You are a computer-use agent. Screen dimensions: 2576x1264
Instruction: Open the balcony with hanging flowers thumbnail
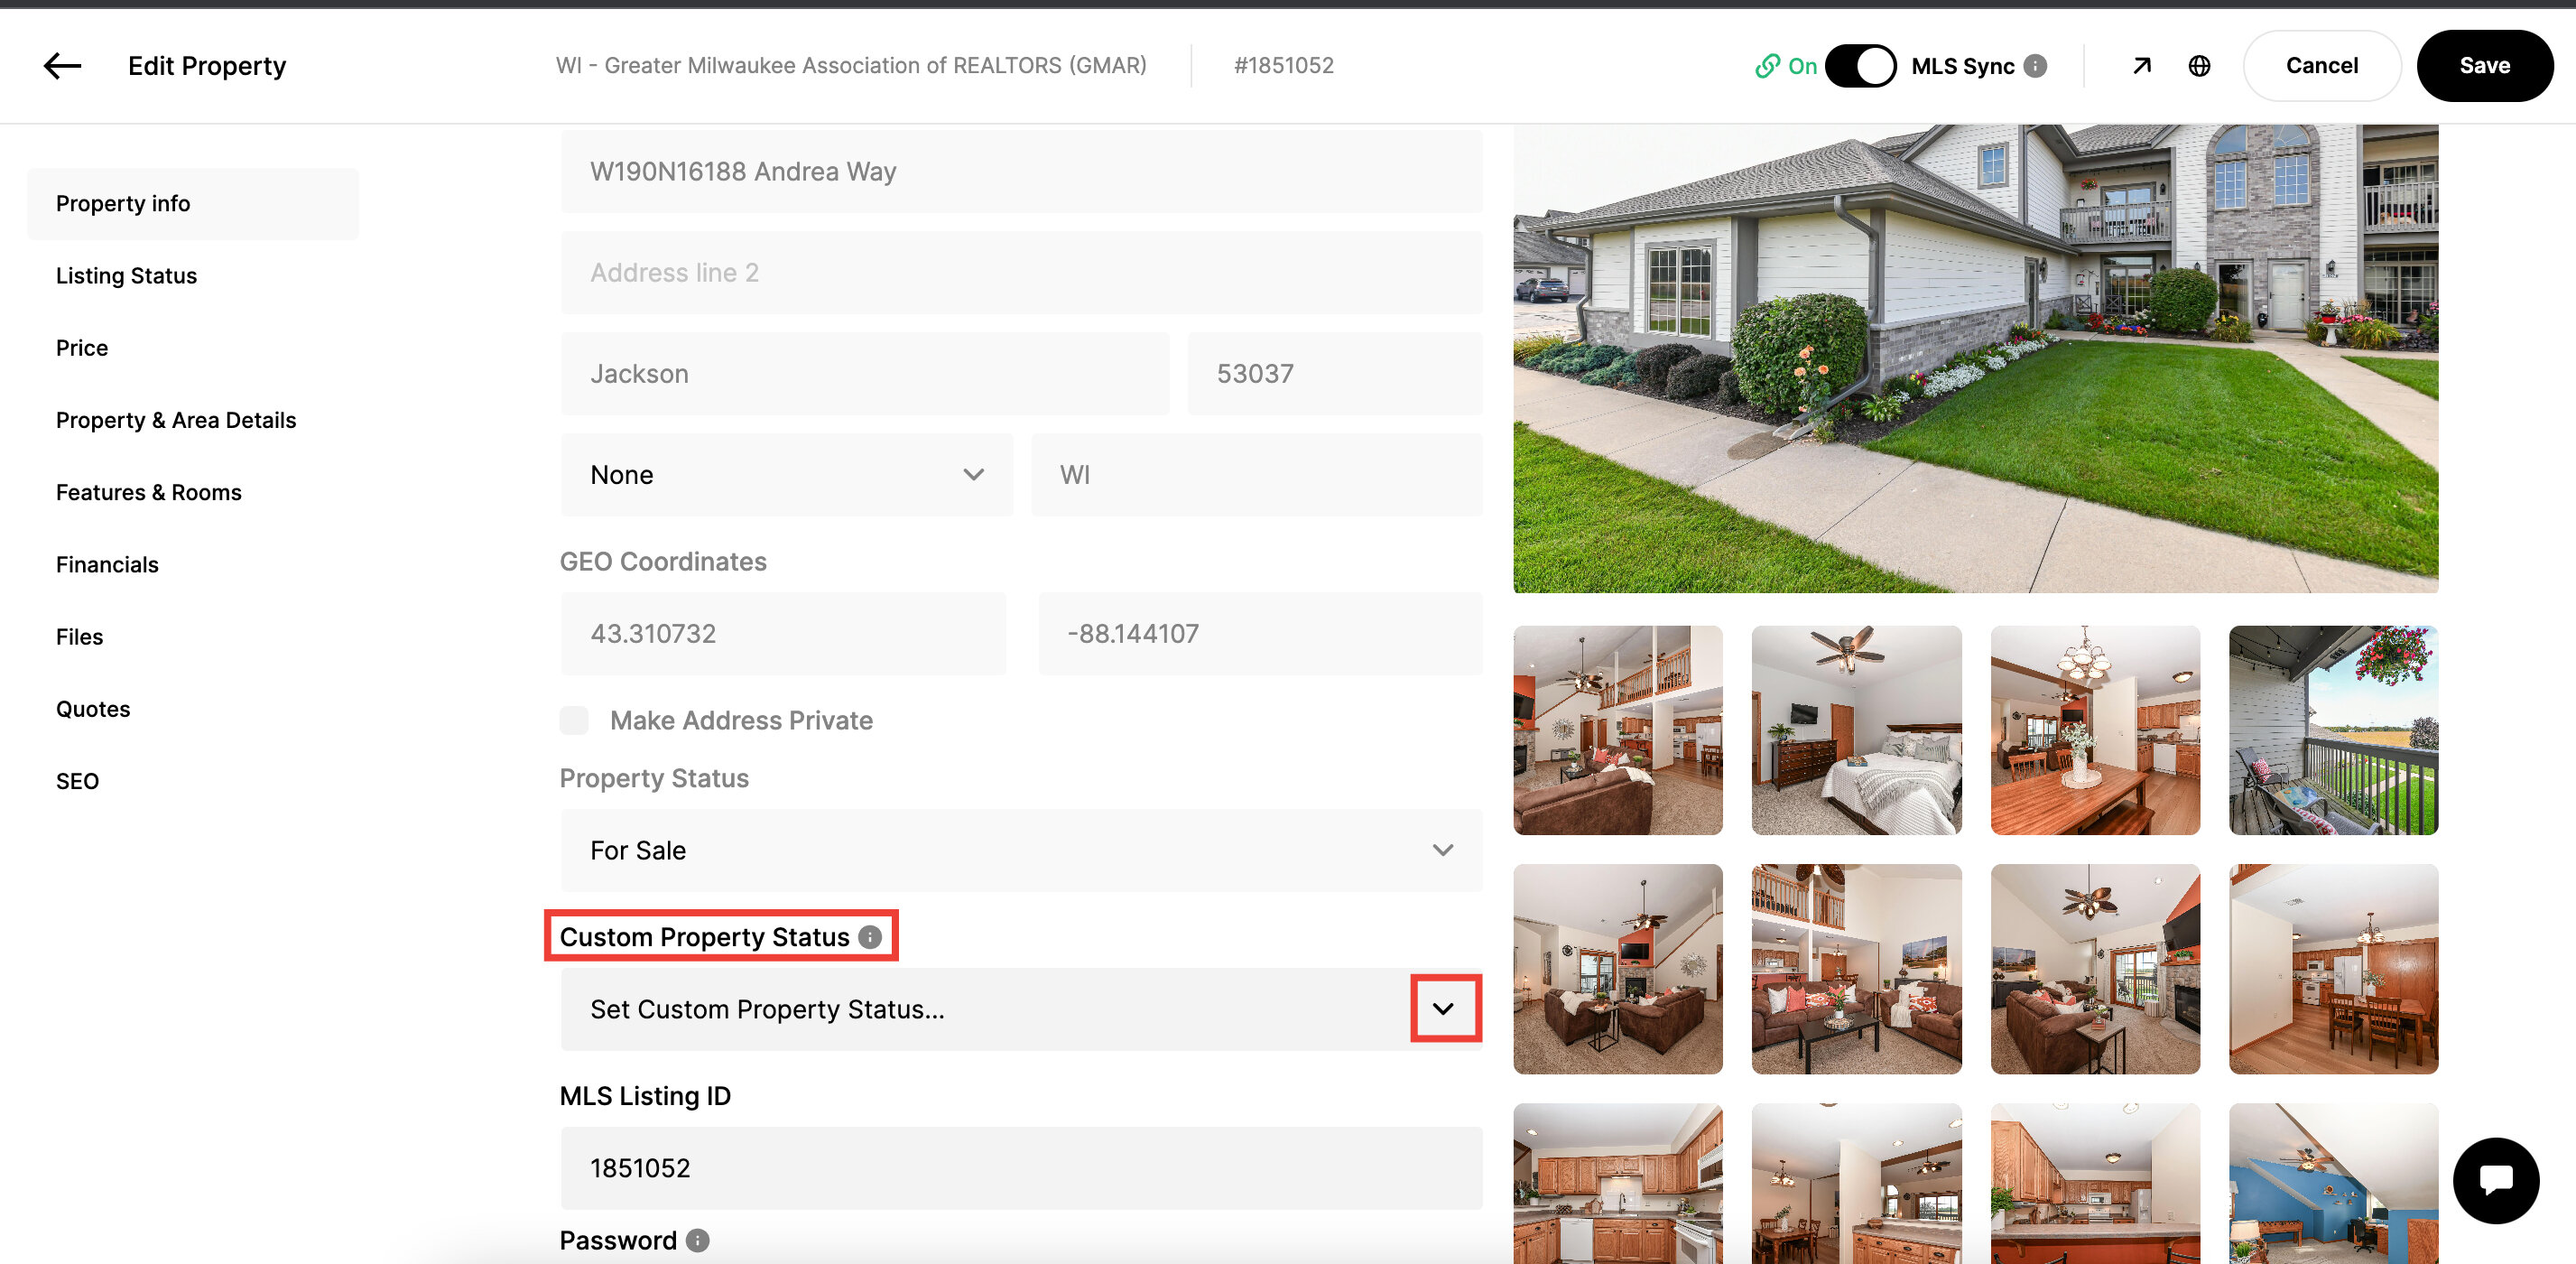(x=2333, y=730)
